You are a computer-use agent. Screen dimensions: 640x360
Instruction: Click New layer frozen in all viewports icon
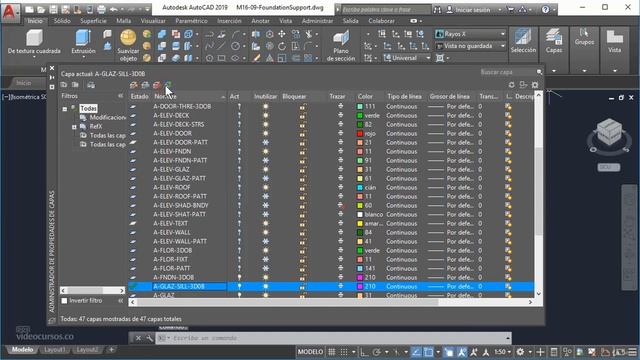click(x=145, y=85)
